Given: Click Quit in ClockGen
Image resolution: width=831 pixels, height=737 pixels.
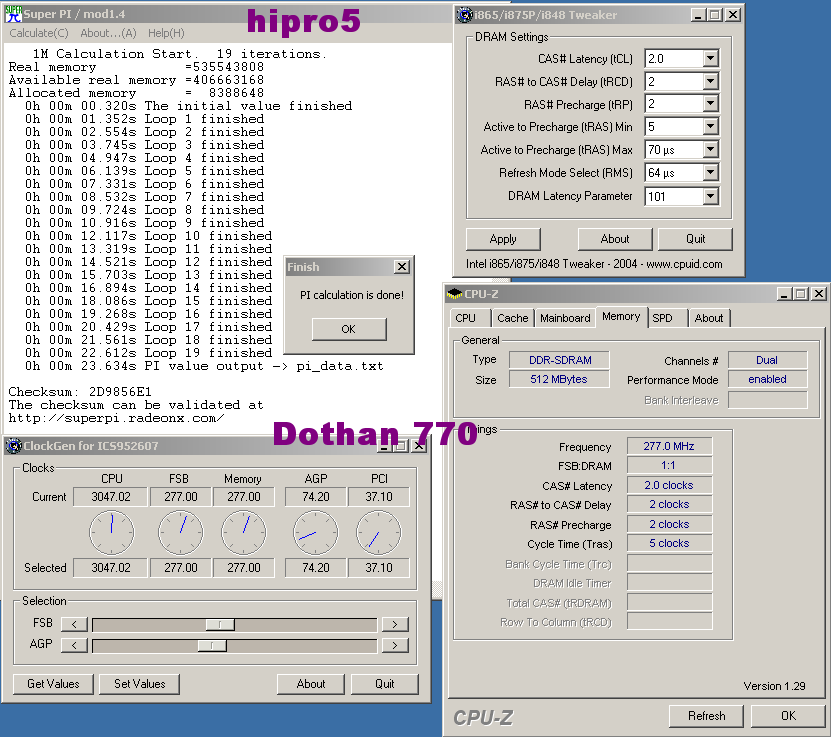Looking at the screenshot, I should 385,684.
